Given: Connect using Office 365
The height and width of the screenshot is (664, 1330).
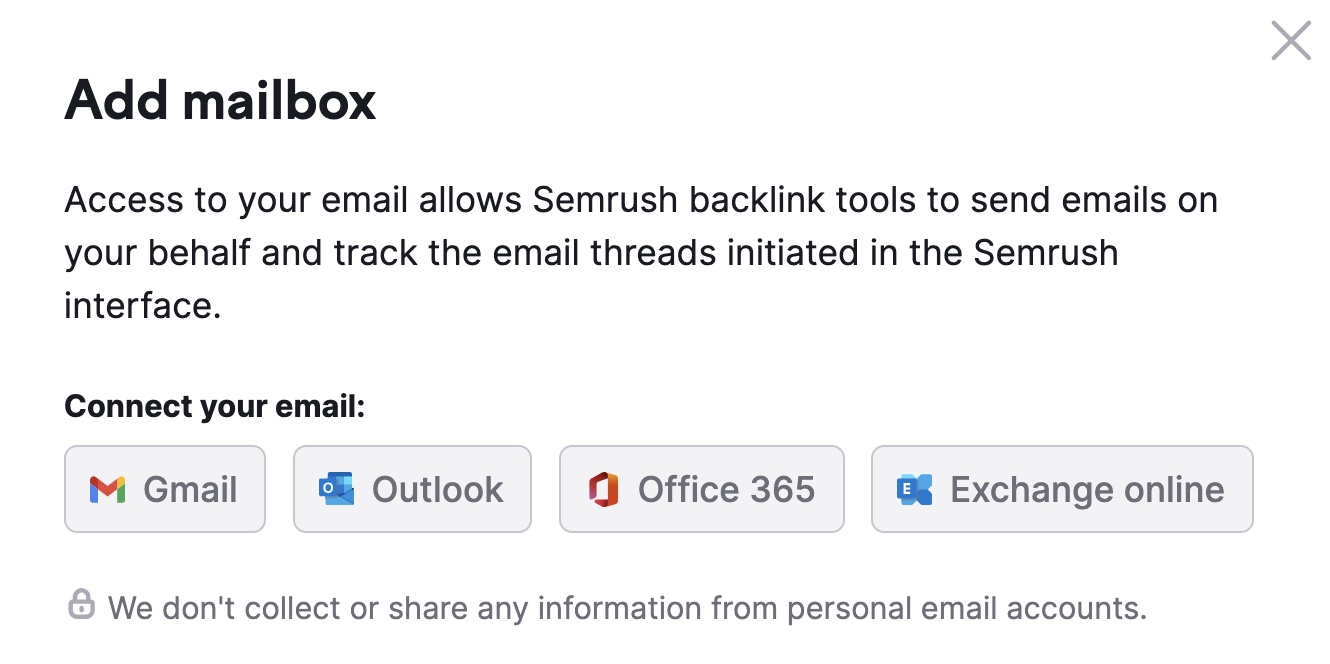Looking at the screenshot, I should tap(701, 489).
